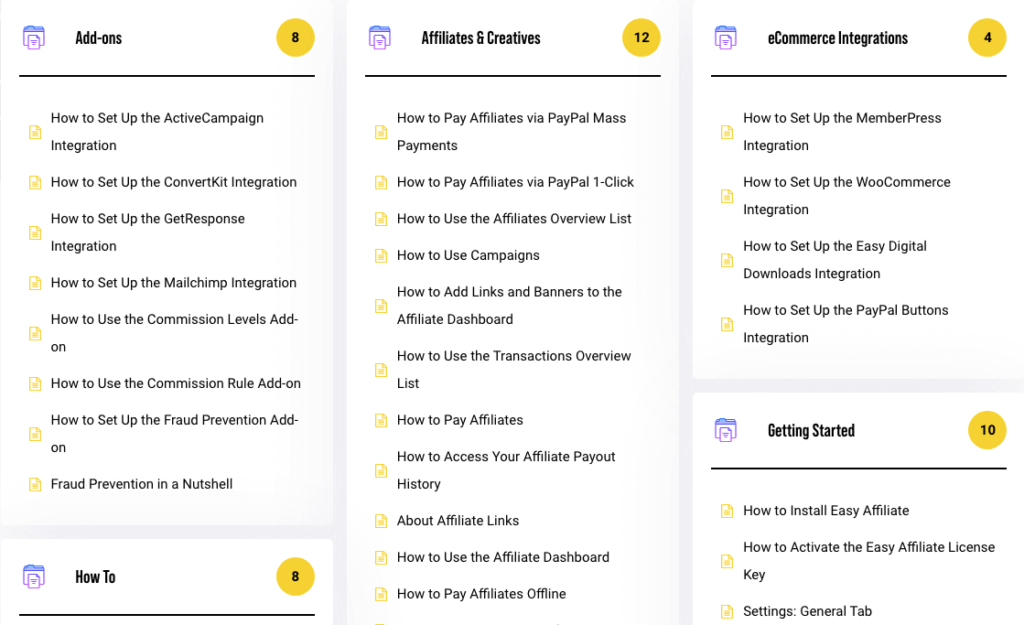Image resolution: width=1024 pixels, height=625 pixels.
Task: Open How to Activate the Easy Affiliate License Key
Action: [x=869, y=560]
